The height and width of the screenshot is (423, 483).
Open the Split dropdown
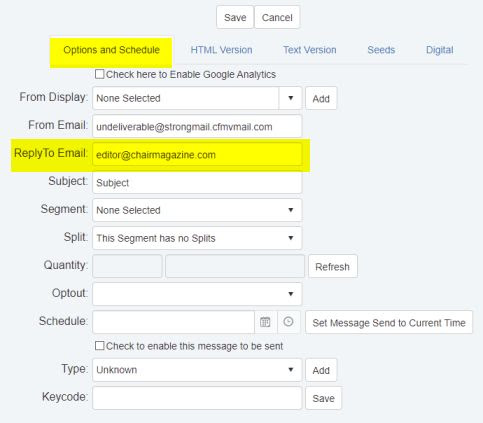point(197,238)
